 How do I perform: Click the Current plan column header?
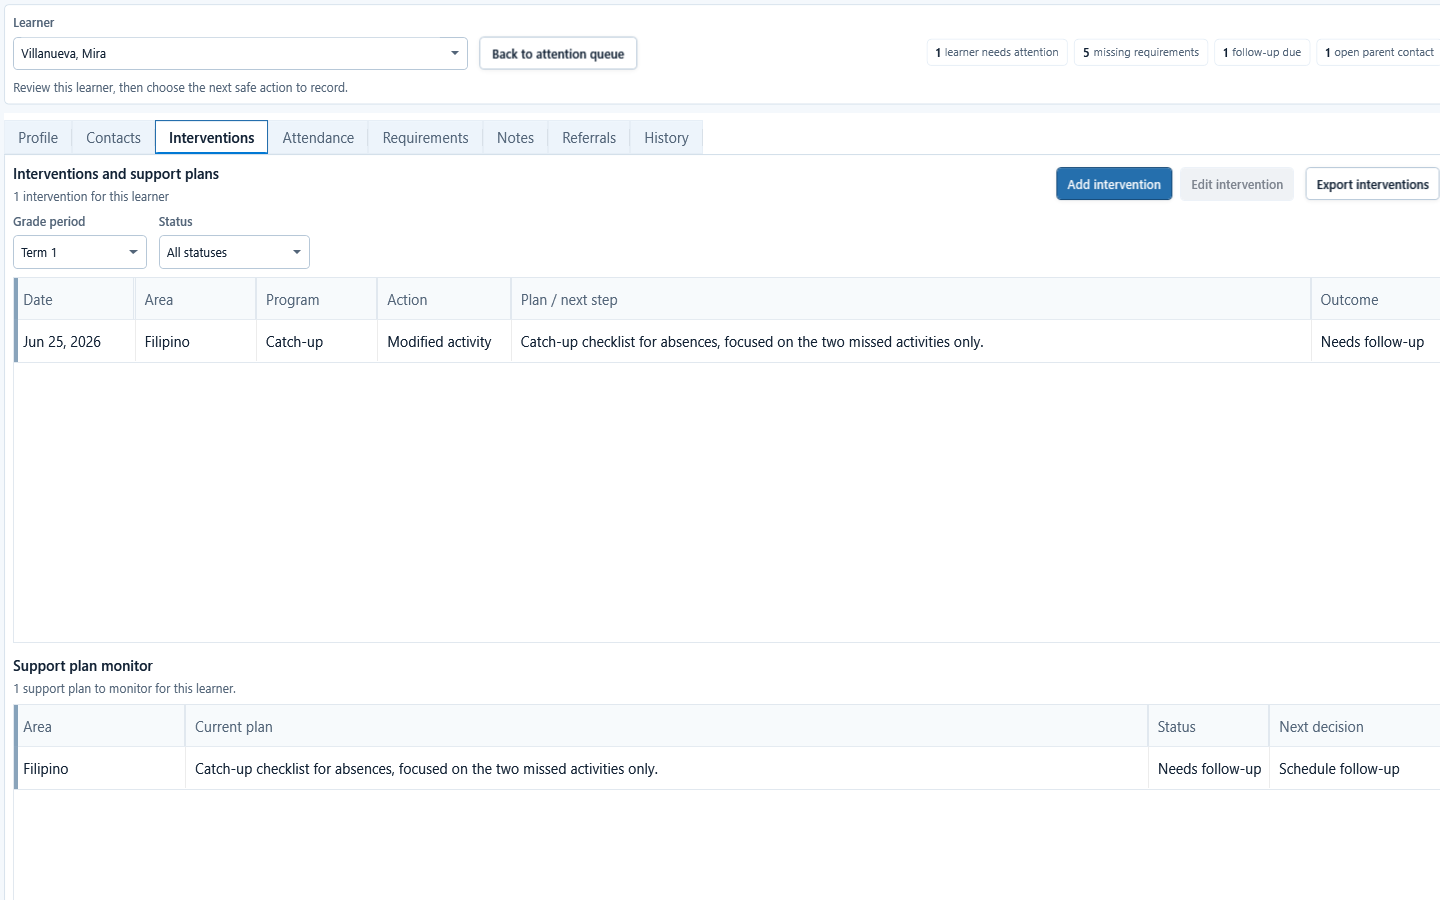[667, 727]
